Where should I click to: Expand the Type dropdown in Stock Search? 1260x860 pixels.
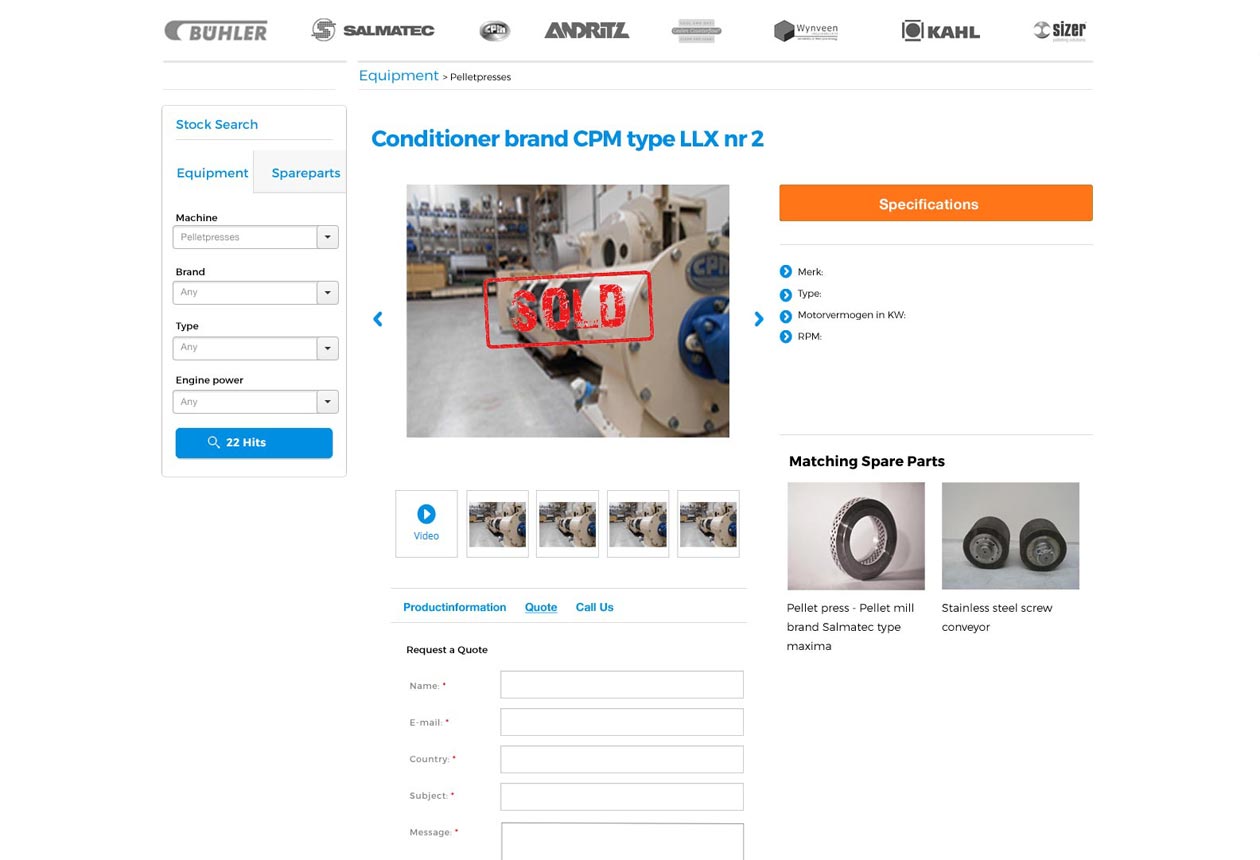256,347
